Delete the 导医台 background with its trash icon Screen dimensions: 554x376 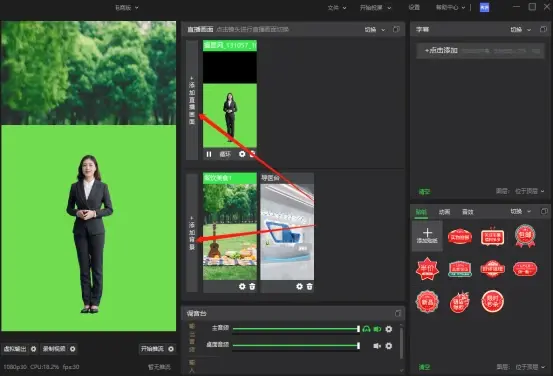(310, 286)
